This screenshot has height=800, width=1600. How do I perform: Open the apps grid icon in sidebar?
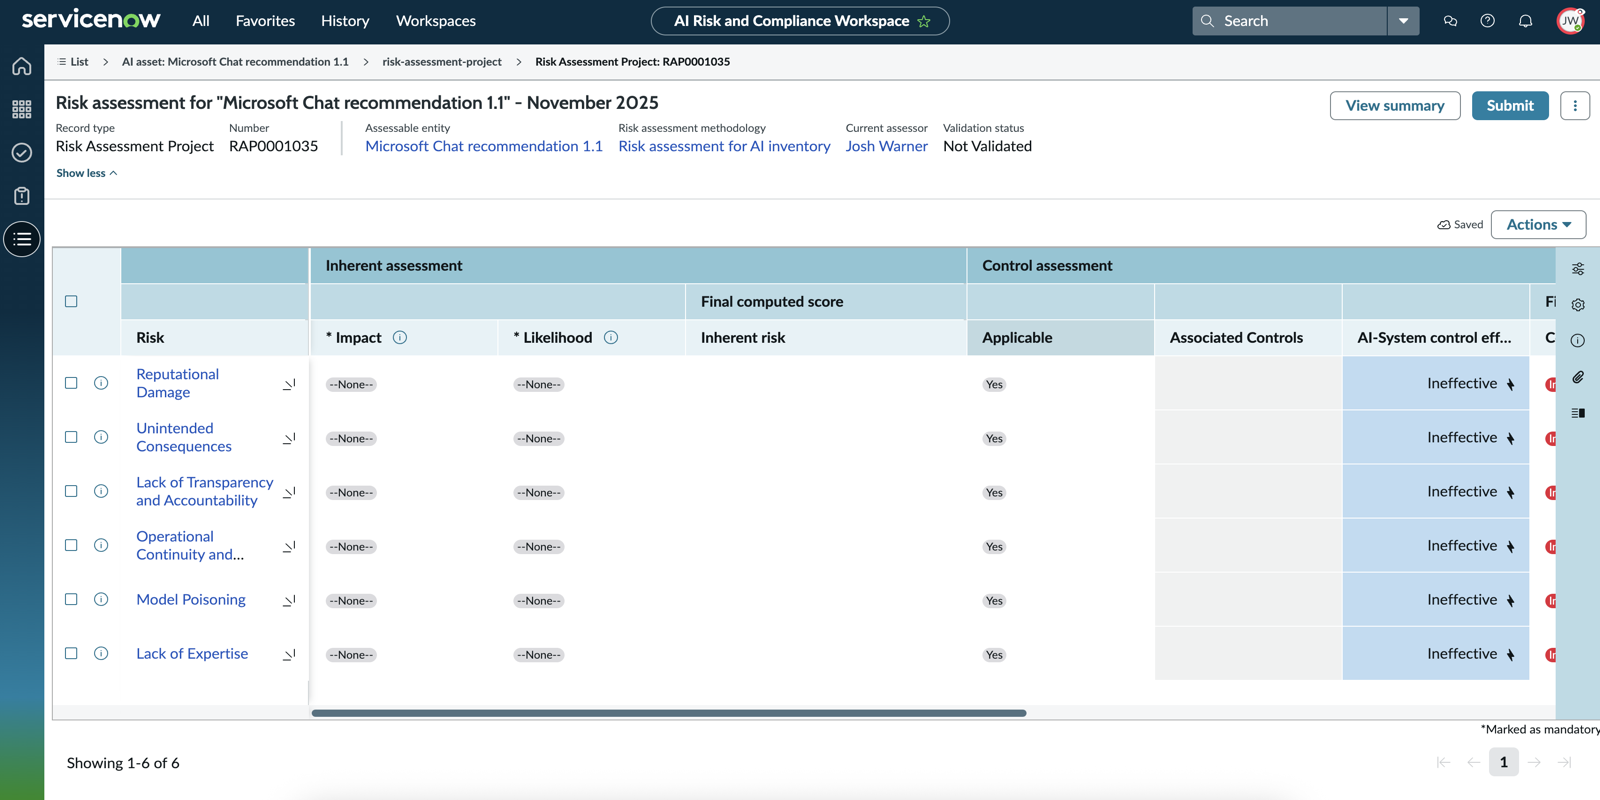[x=22, y=109]
